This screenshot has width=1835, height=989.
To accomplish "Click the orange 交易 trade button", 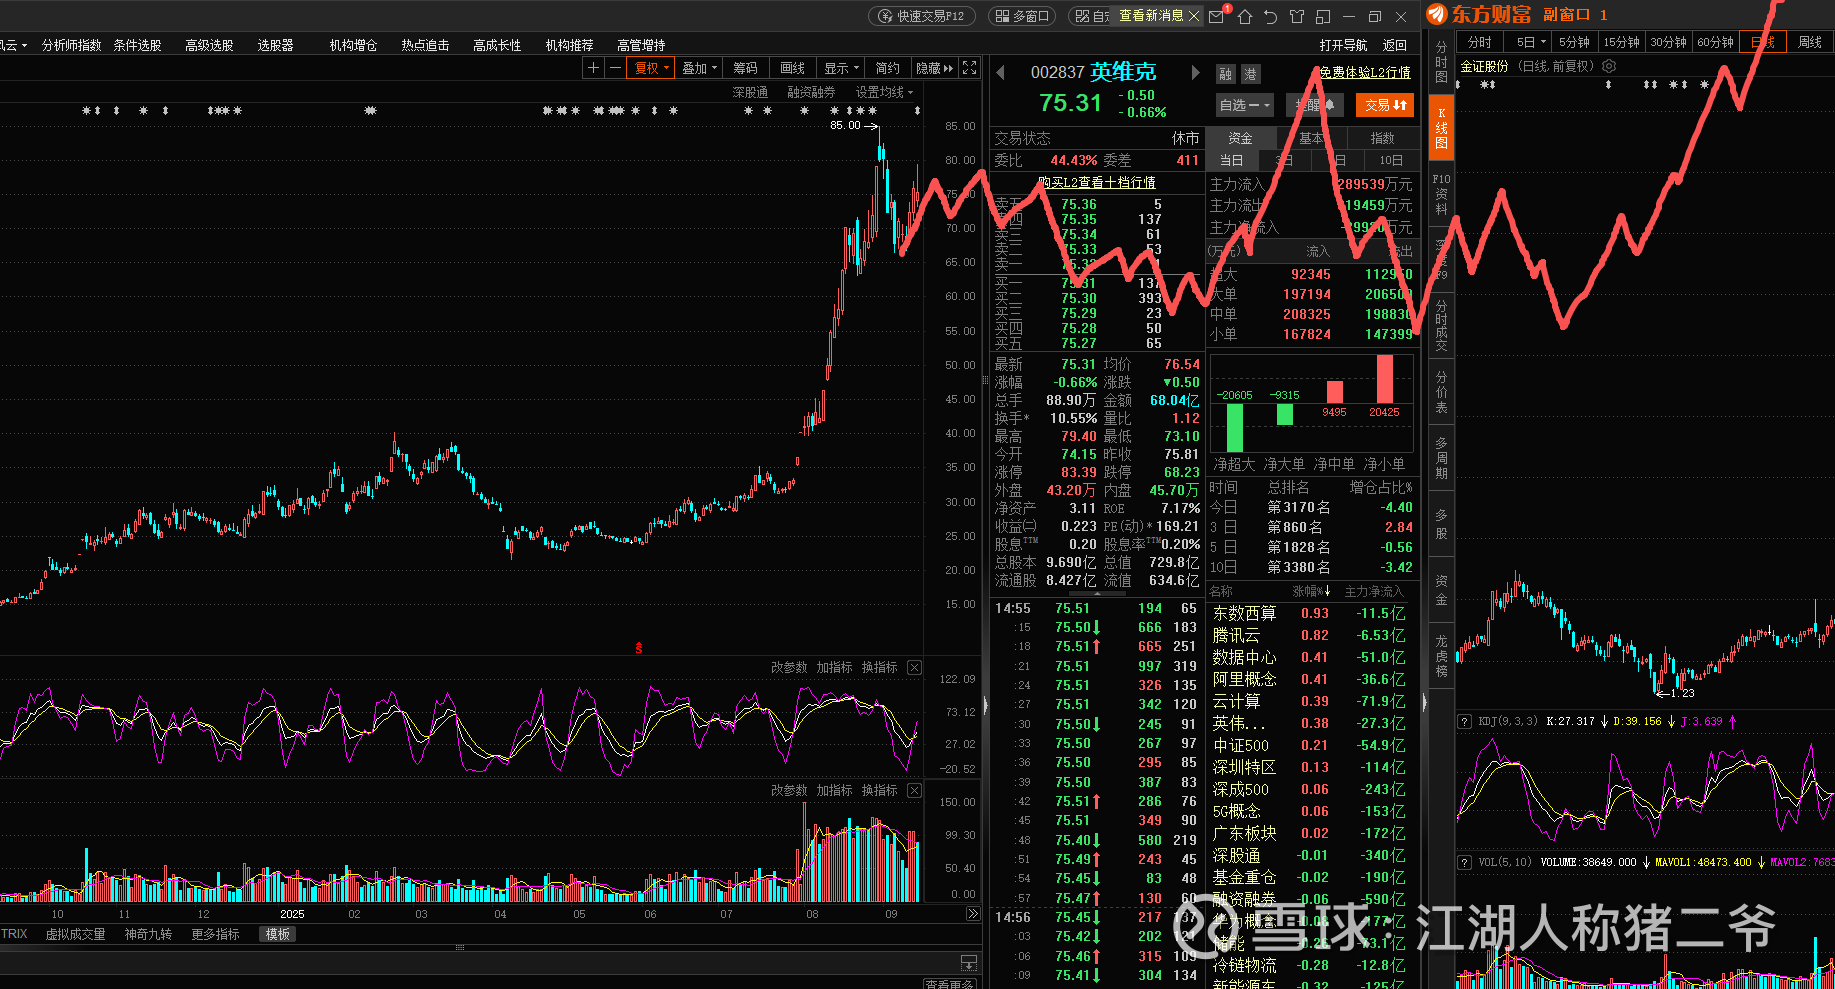I will point(1385,105).
